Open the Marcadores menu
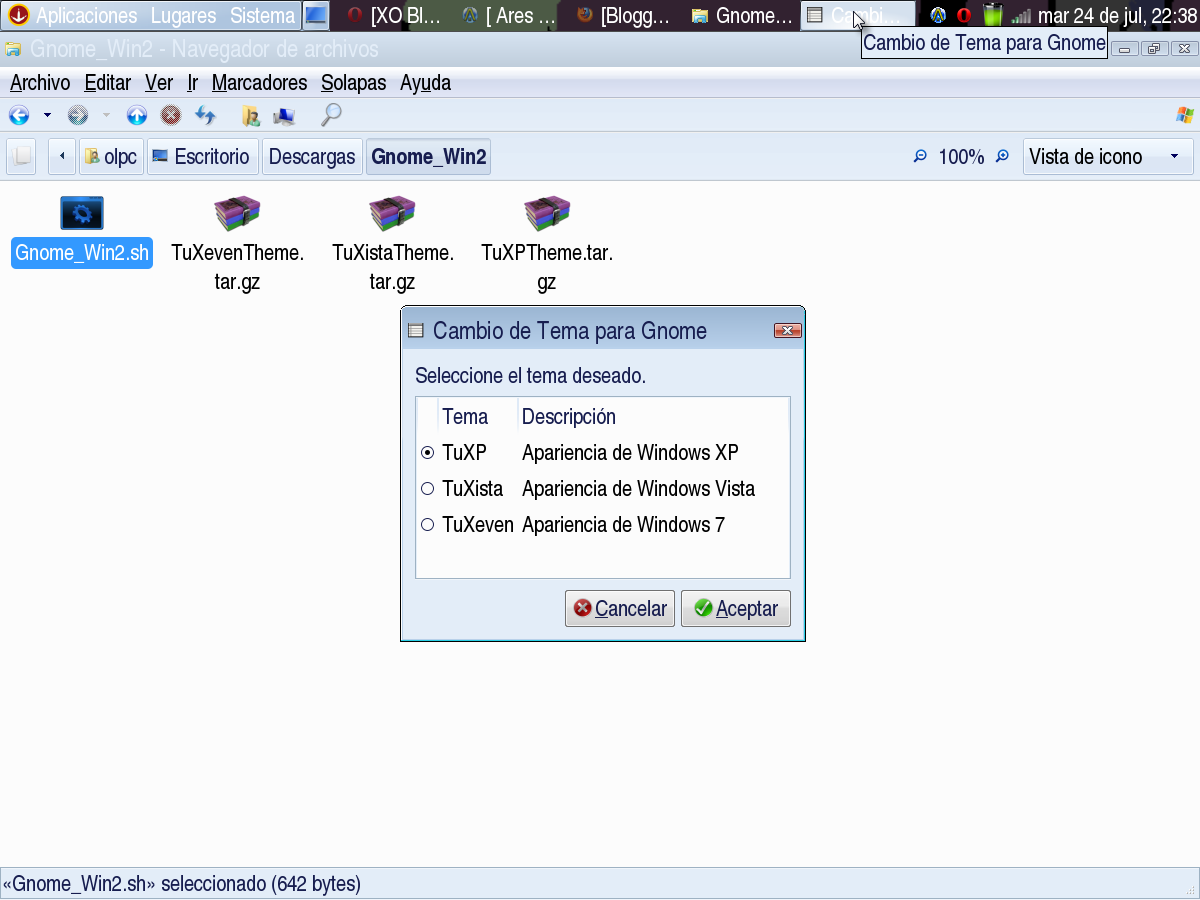1200x900 pixels. point(259,83)
